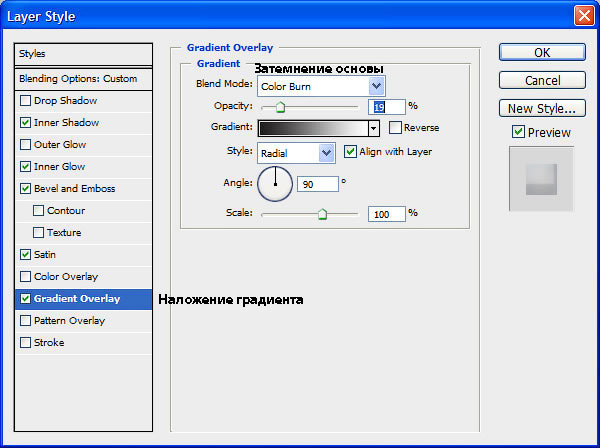Click the New Style button
The width and height of the screenshot is (600, 448).
(x=542, y=108)
